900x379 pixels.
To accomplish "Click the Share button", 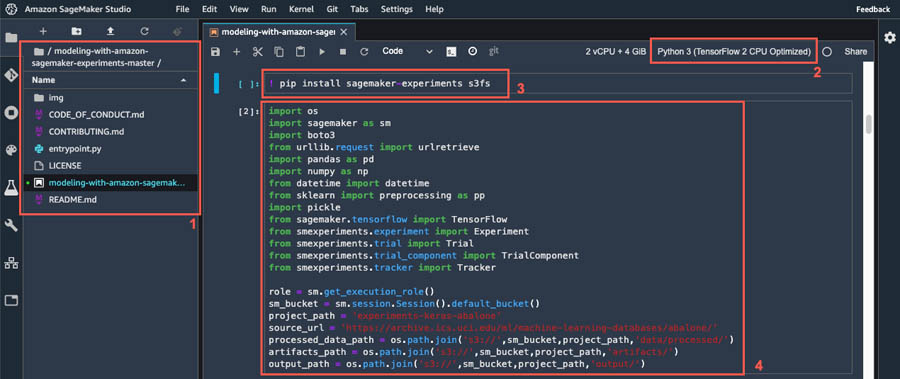I will coord(855,51).
